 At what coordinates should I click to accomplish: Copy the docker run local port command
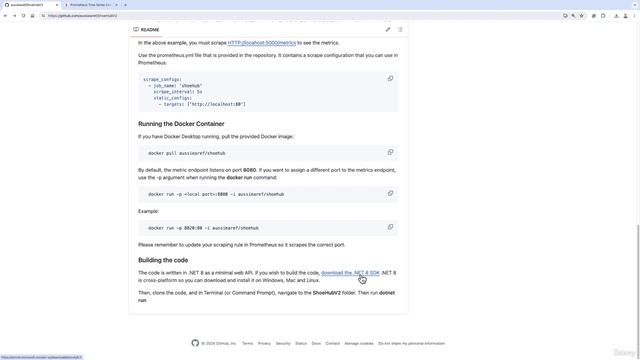coord(390,193)
